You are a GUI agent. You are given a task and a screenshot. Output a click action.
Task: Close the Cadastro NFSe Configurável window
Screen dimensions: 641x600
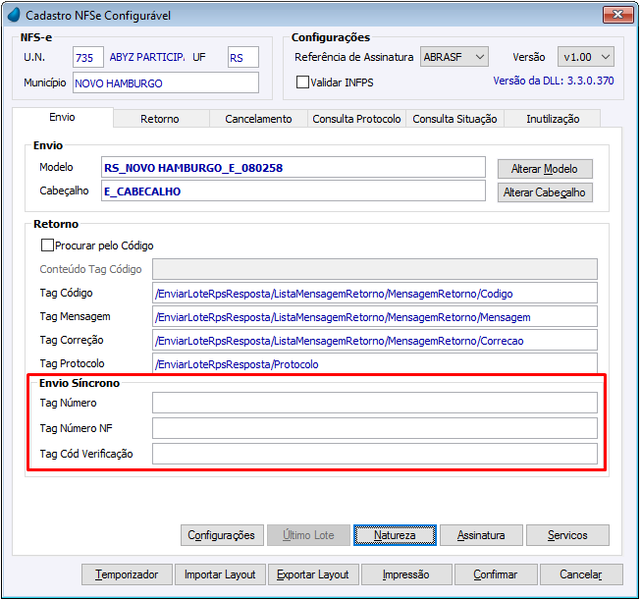coord(618,15)
